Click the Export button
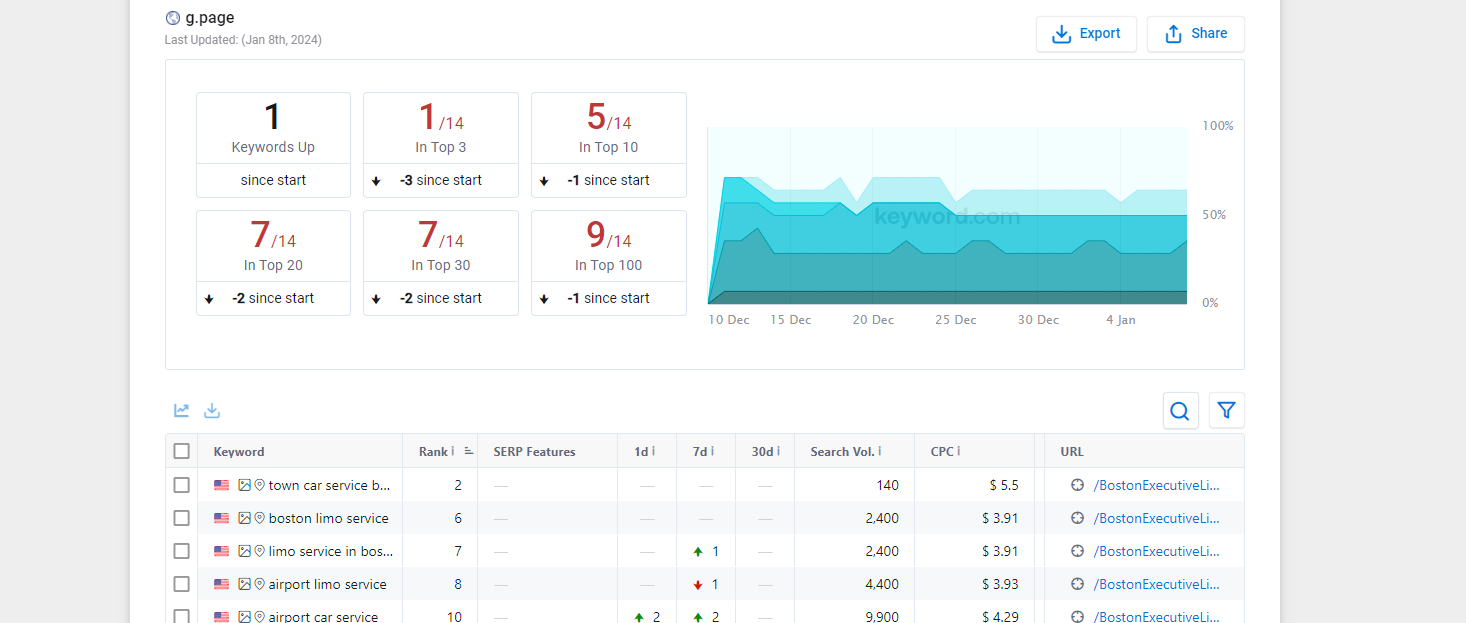Screen dimensions: 1466x623 click(x=1086, y=34)
